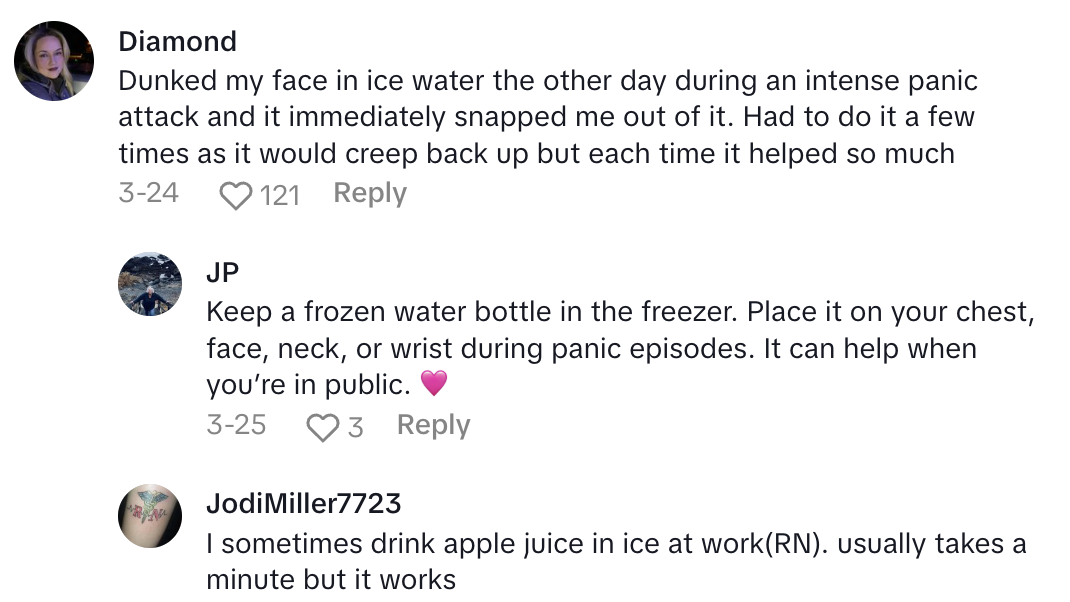Click the 121 like count
This screenshot has width=1070, height=602.
(280, 195)
